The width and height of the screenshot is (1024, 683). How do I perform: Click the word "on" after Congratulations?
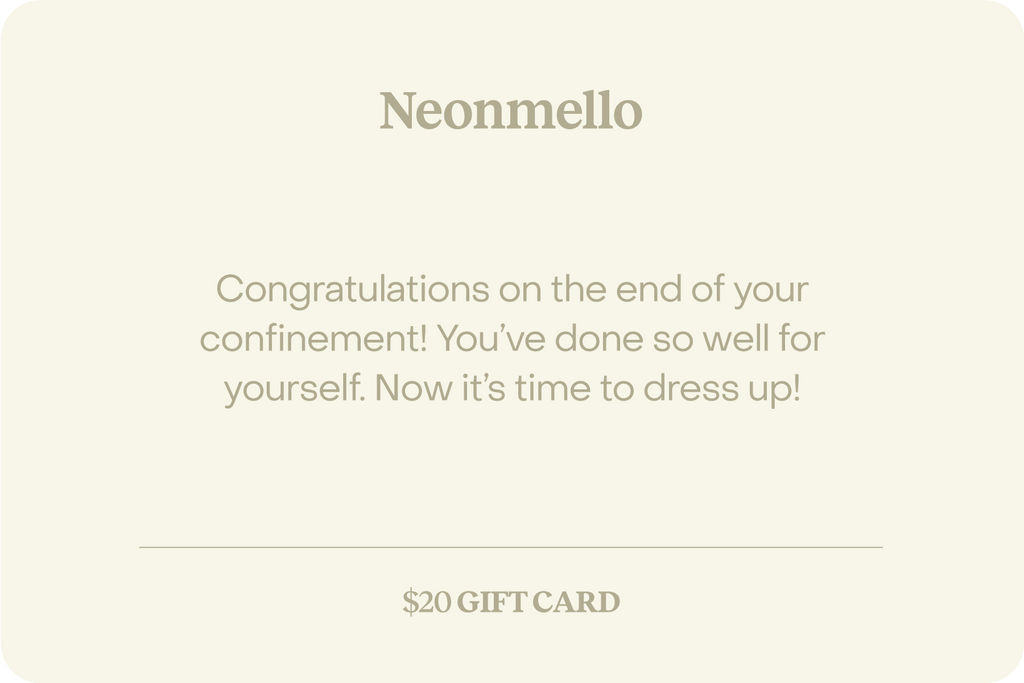coord(520,291)
